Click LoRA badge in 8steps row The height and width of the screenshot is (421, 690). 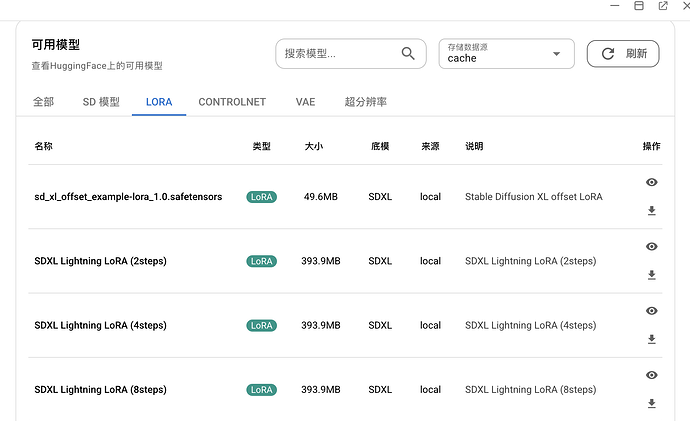[x=261, y=390]
